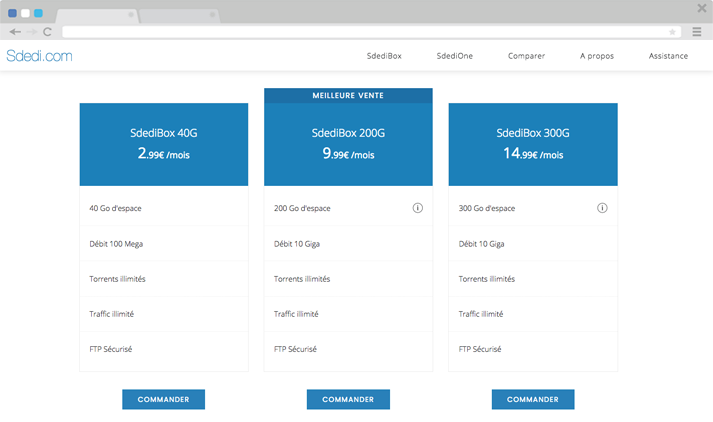
Task: Switch to the first browser tab
Action: (97, 16)
